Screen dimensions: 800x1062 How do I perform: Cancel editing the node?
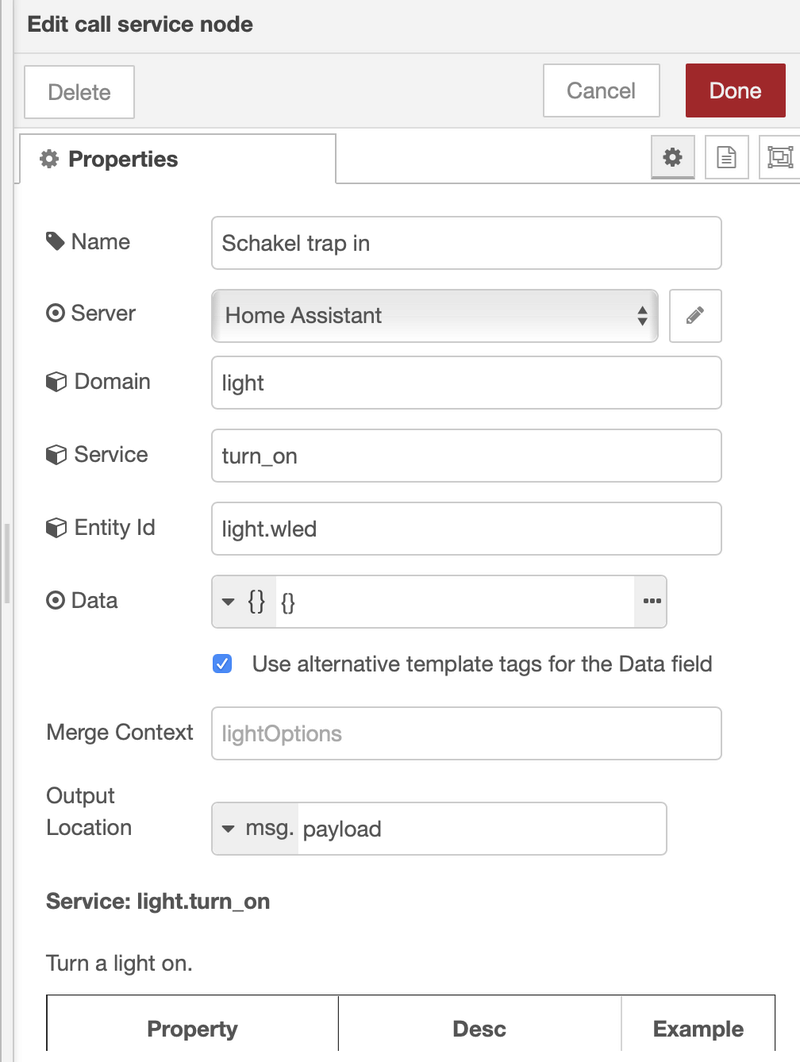[601, 91]
